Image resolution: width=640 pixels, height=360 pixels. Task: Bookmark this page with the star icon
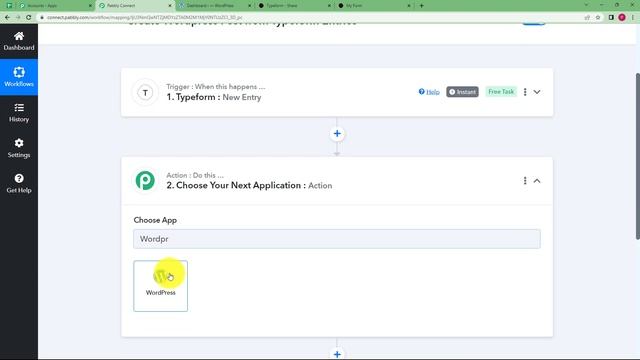point(598,18)
